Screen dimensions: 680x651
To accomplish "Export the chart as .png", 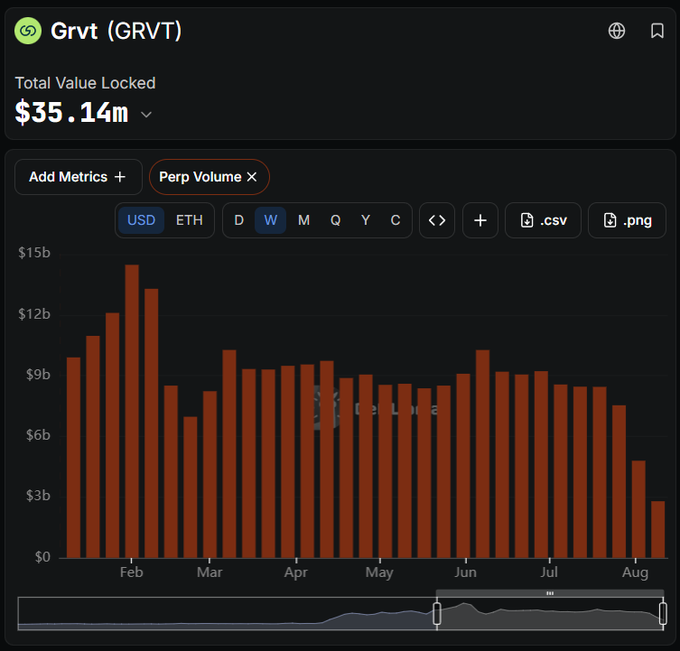I will point(627,220).
